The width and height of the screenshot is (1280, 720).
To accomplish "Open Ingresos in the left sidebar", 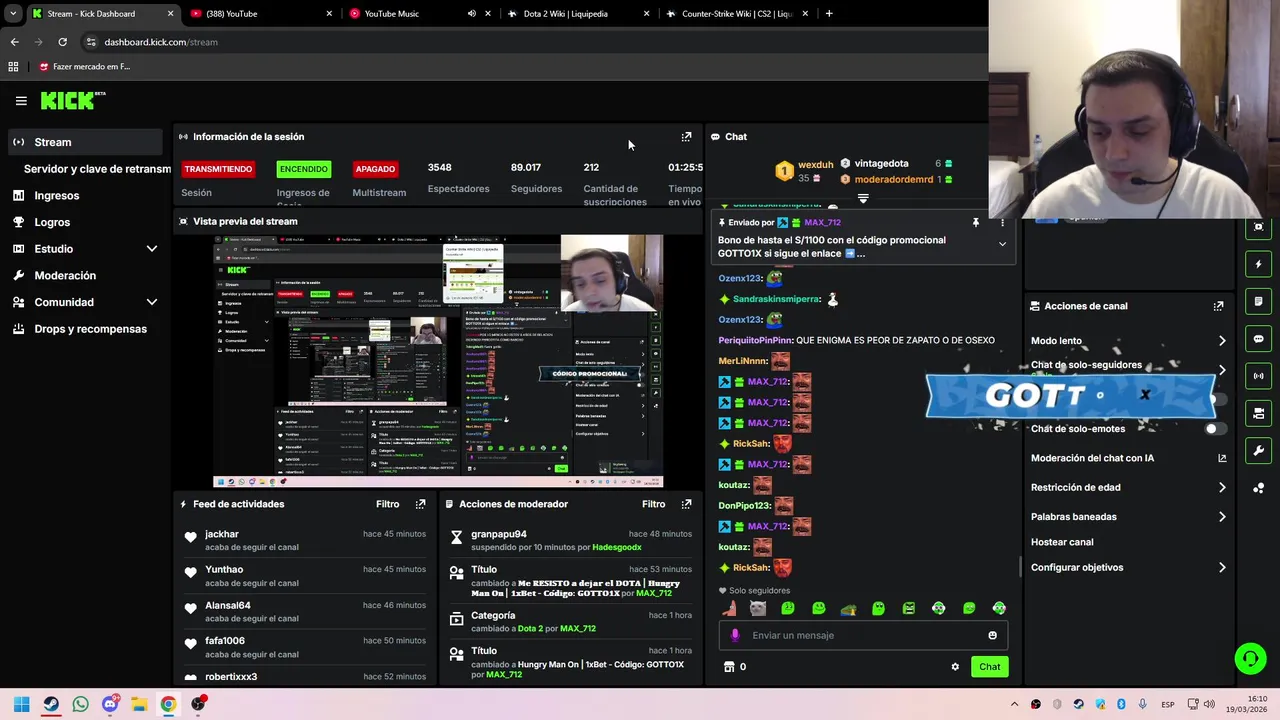I will point(57,196).
